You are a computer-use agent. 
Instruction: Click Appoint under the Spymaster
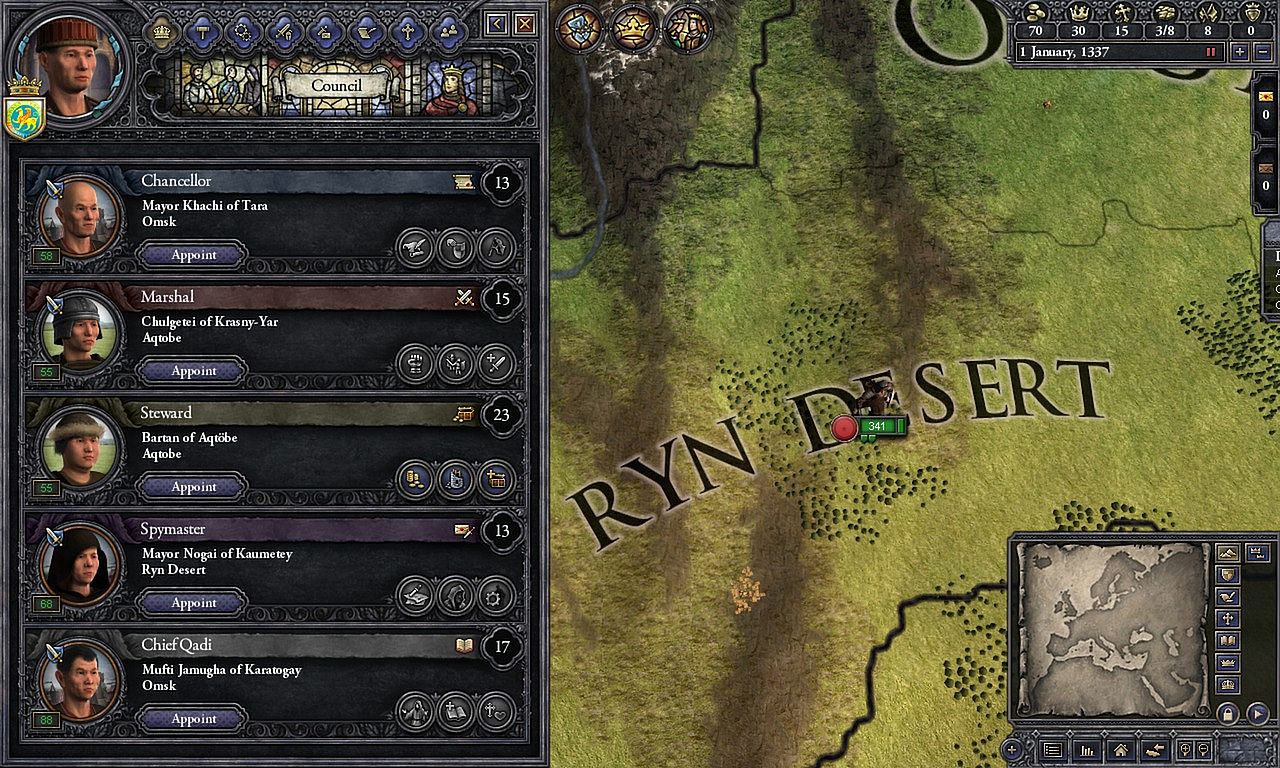(x=193, y=603)
